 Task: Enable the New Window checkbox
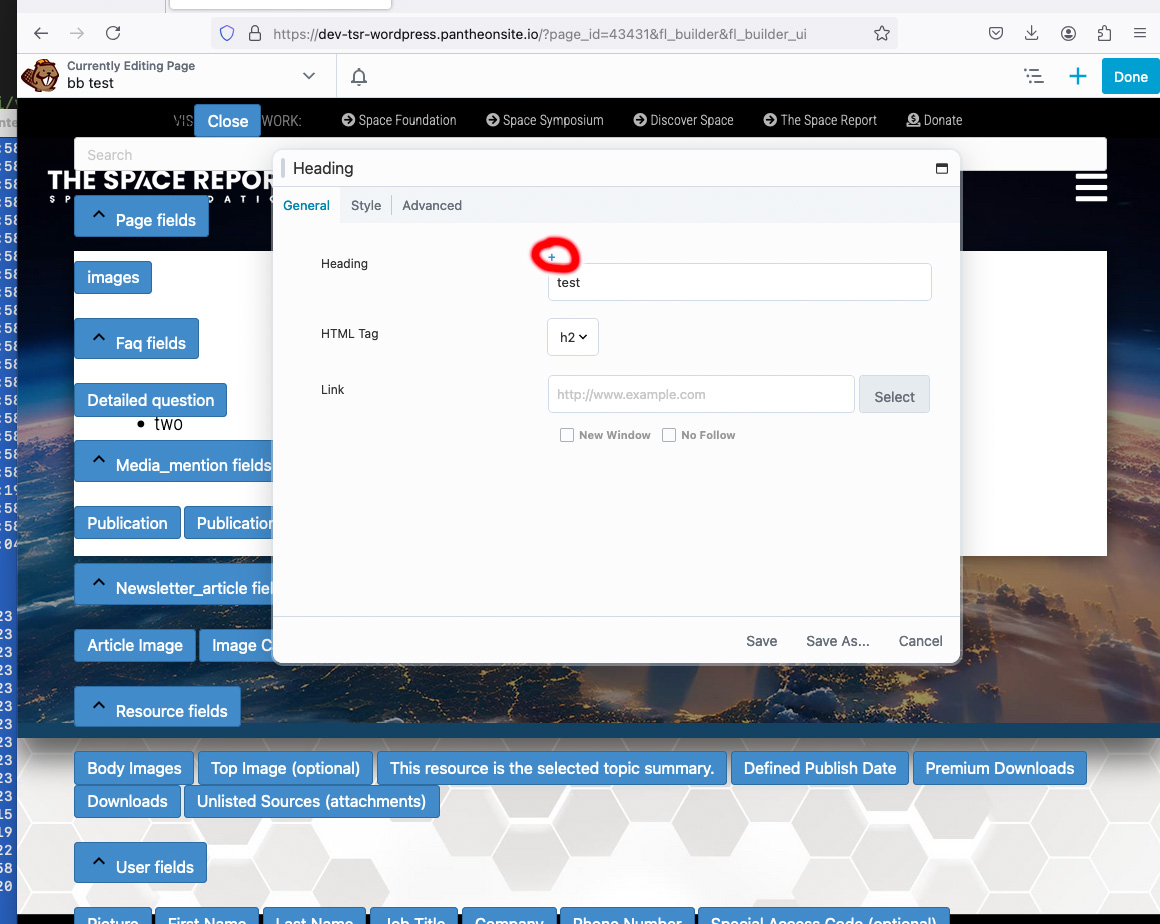[x=567, y=435]
